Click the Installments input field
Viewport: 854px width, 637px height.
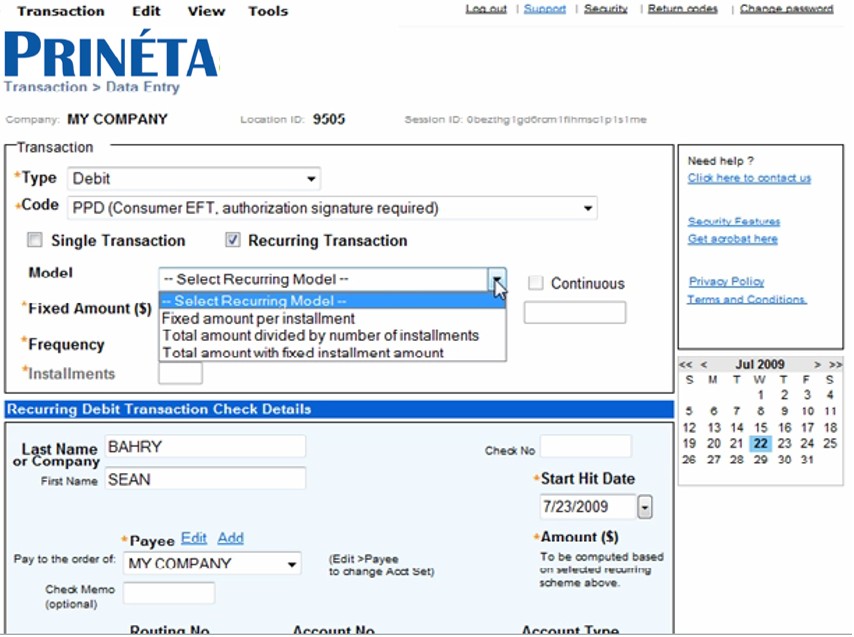[180, 373]
